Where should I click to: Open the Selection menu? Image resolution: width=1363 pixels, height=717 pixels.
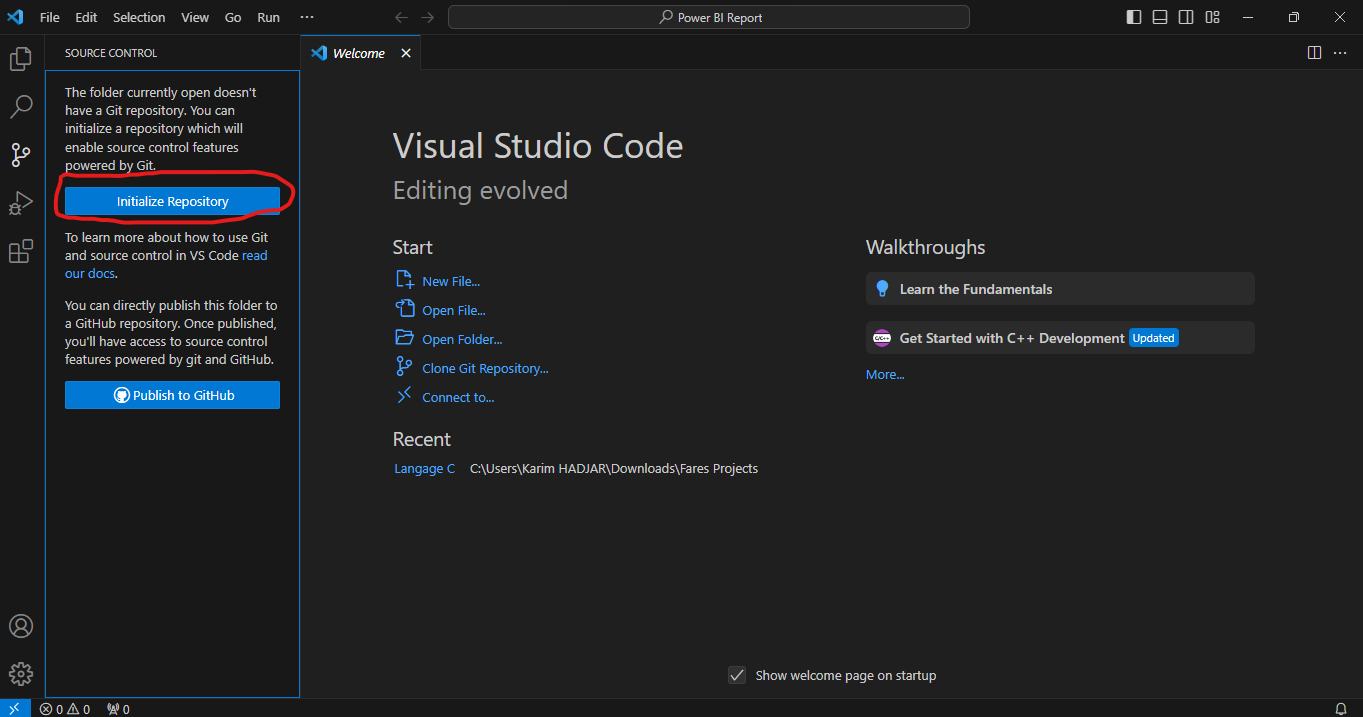coord(139,17)
